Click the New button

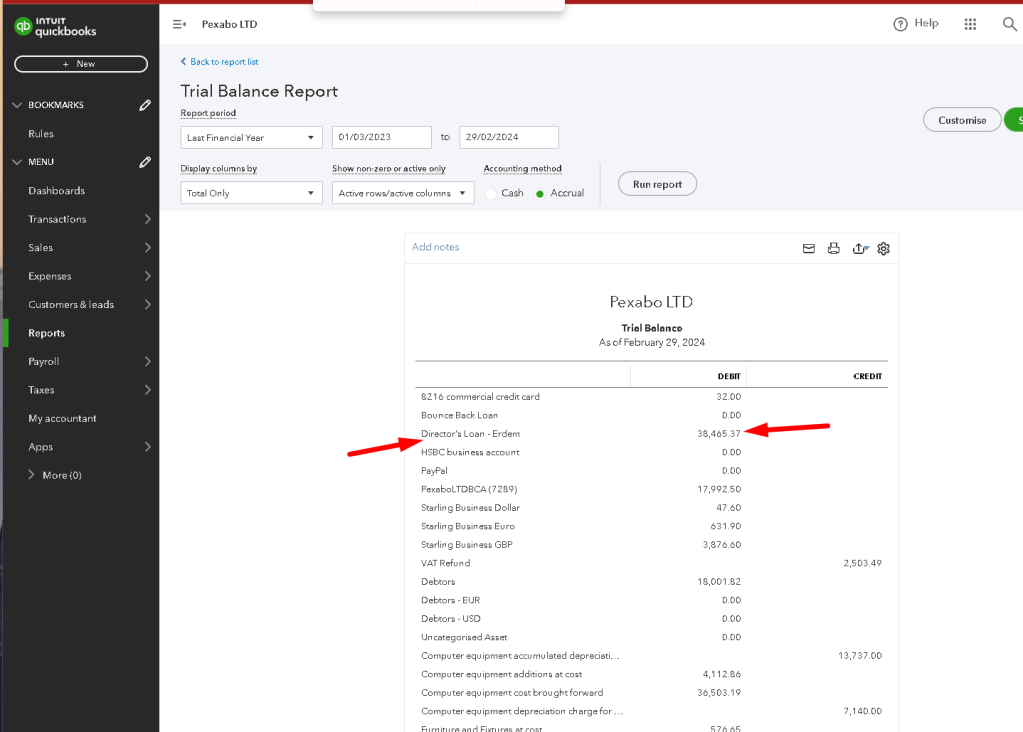81,64
